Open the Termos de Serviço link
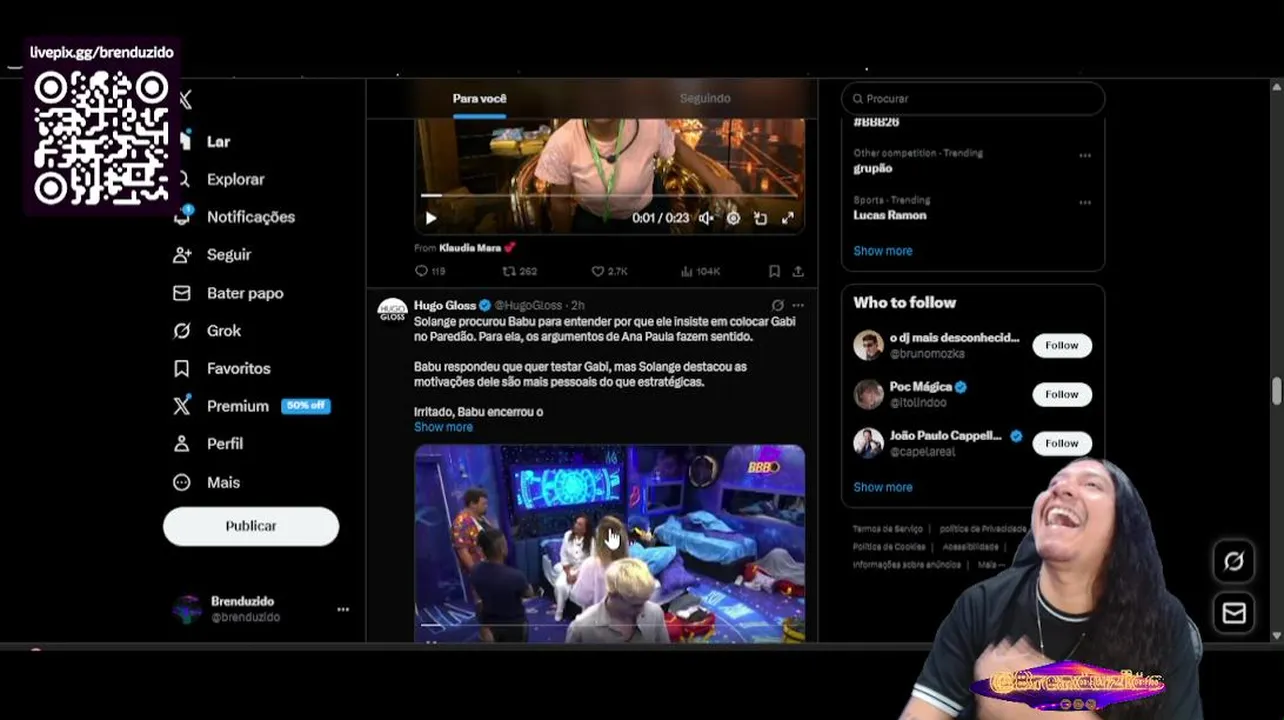Image resolution: width=1284 pixels, height=720 pixels. point(888,528)
